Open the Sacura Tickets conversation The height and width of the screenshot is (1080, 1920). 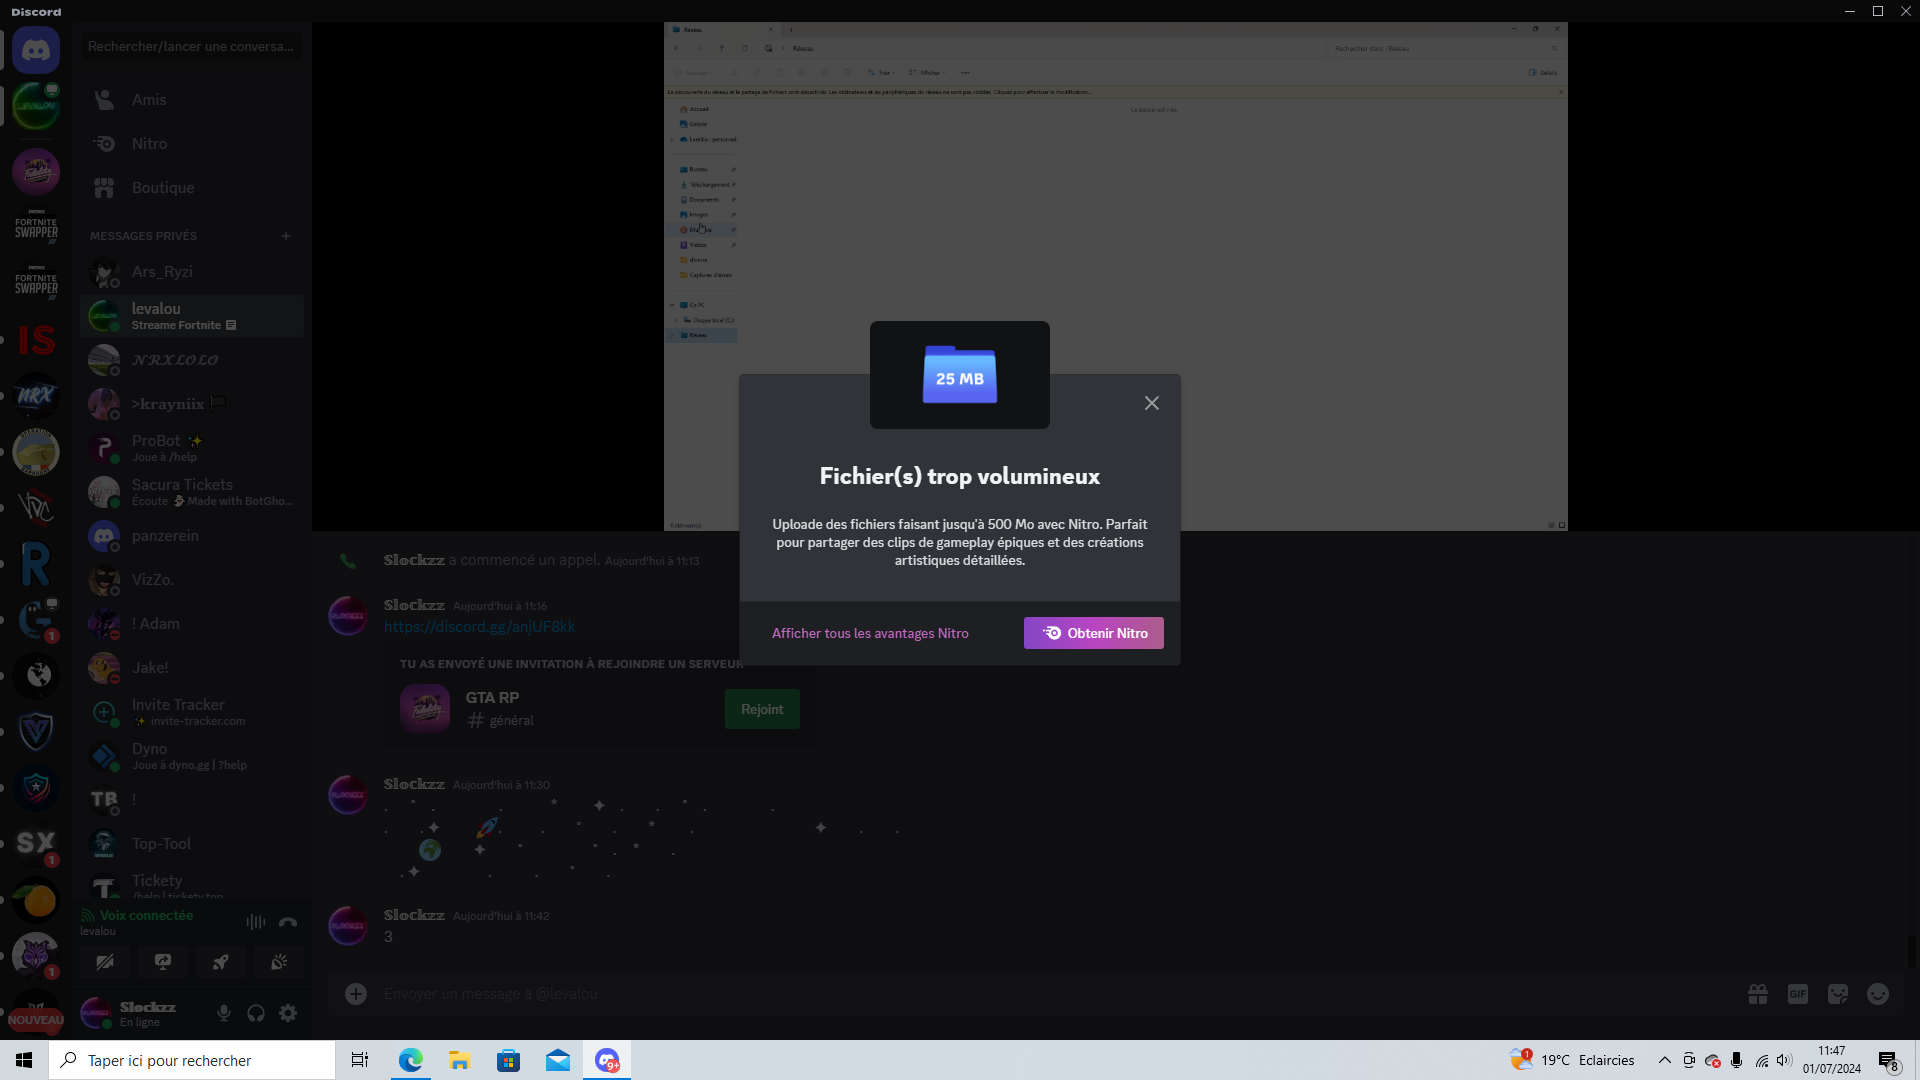click(192, 492)
